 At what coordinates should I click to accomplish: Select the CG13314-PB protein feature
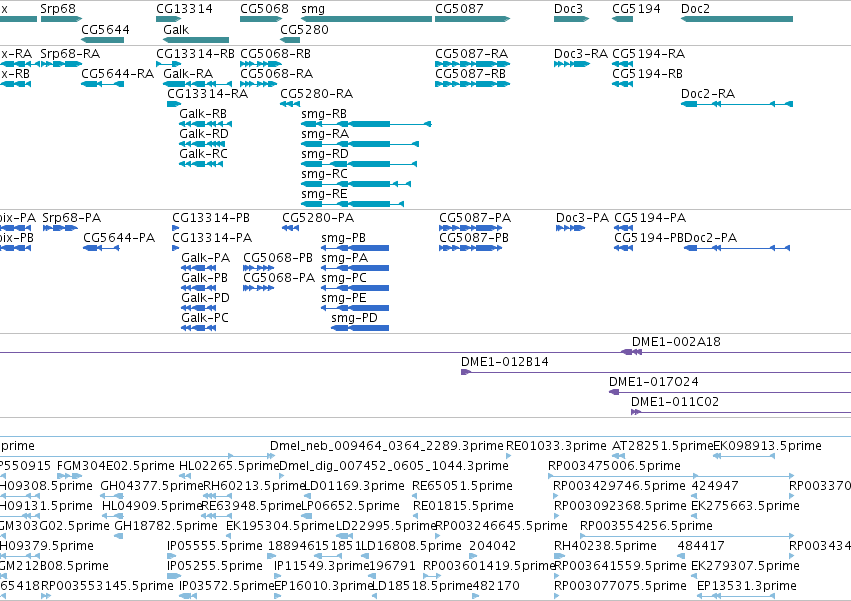(175, 228)
